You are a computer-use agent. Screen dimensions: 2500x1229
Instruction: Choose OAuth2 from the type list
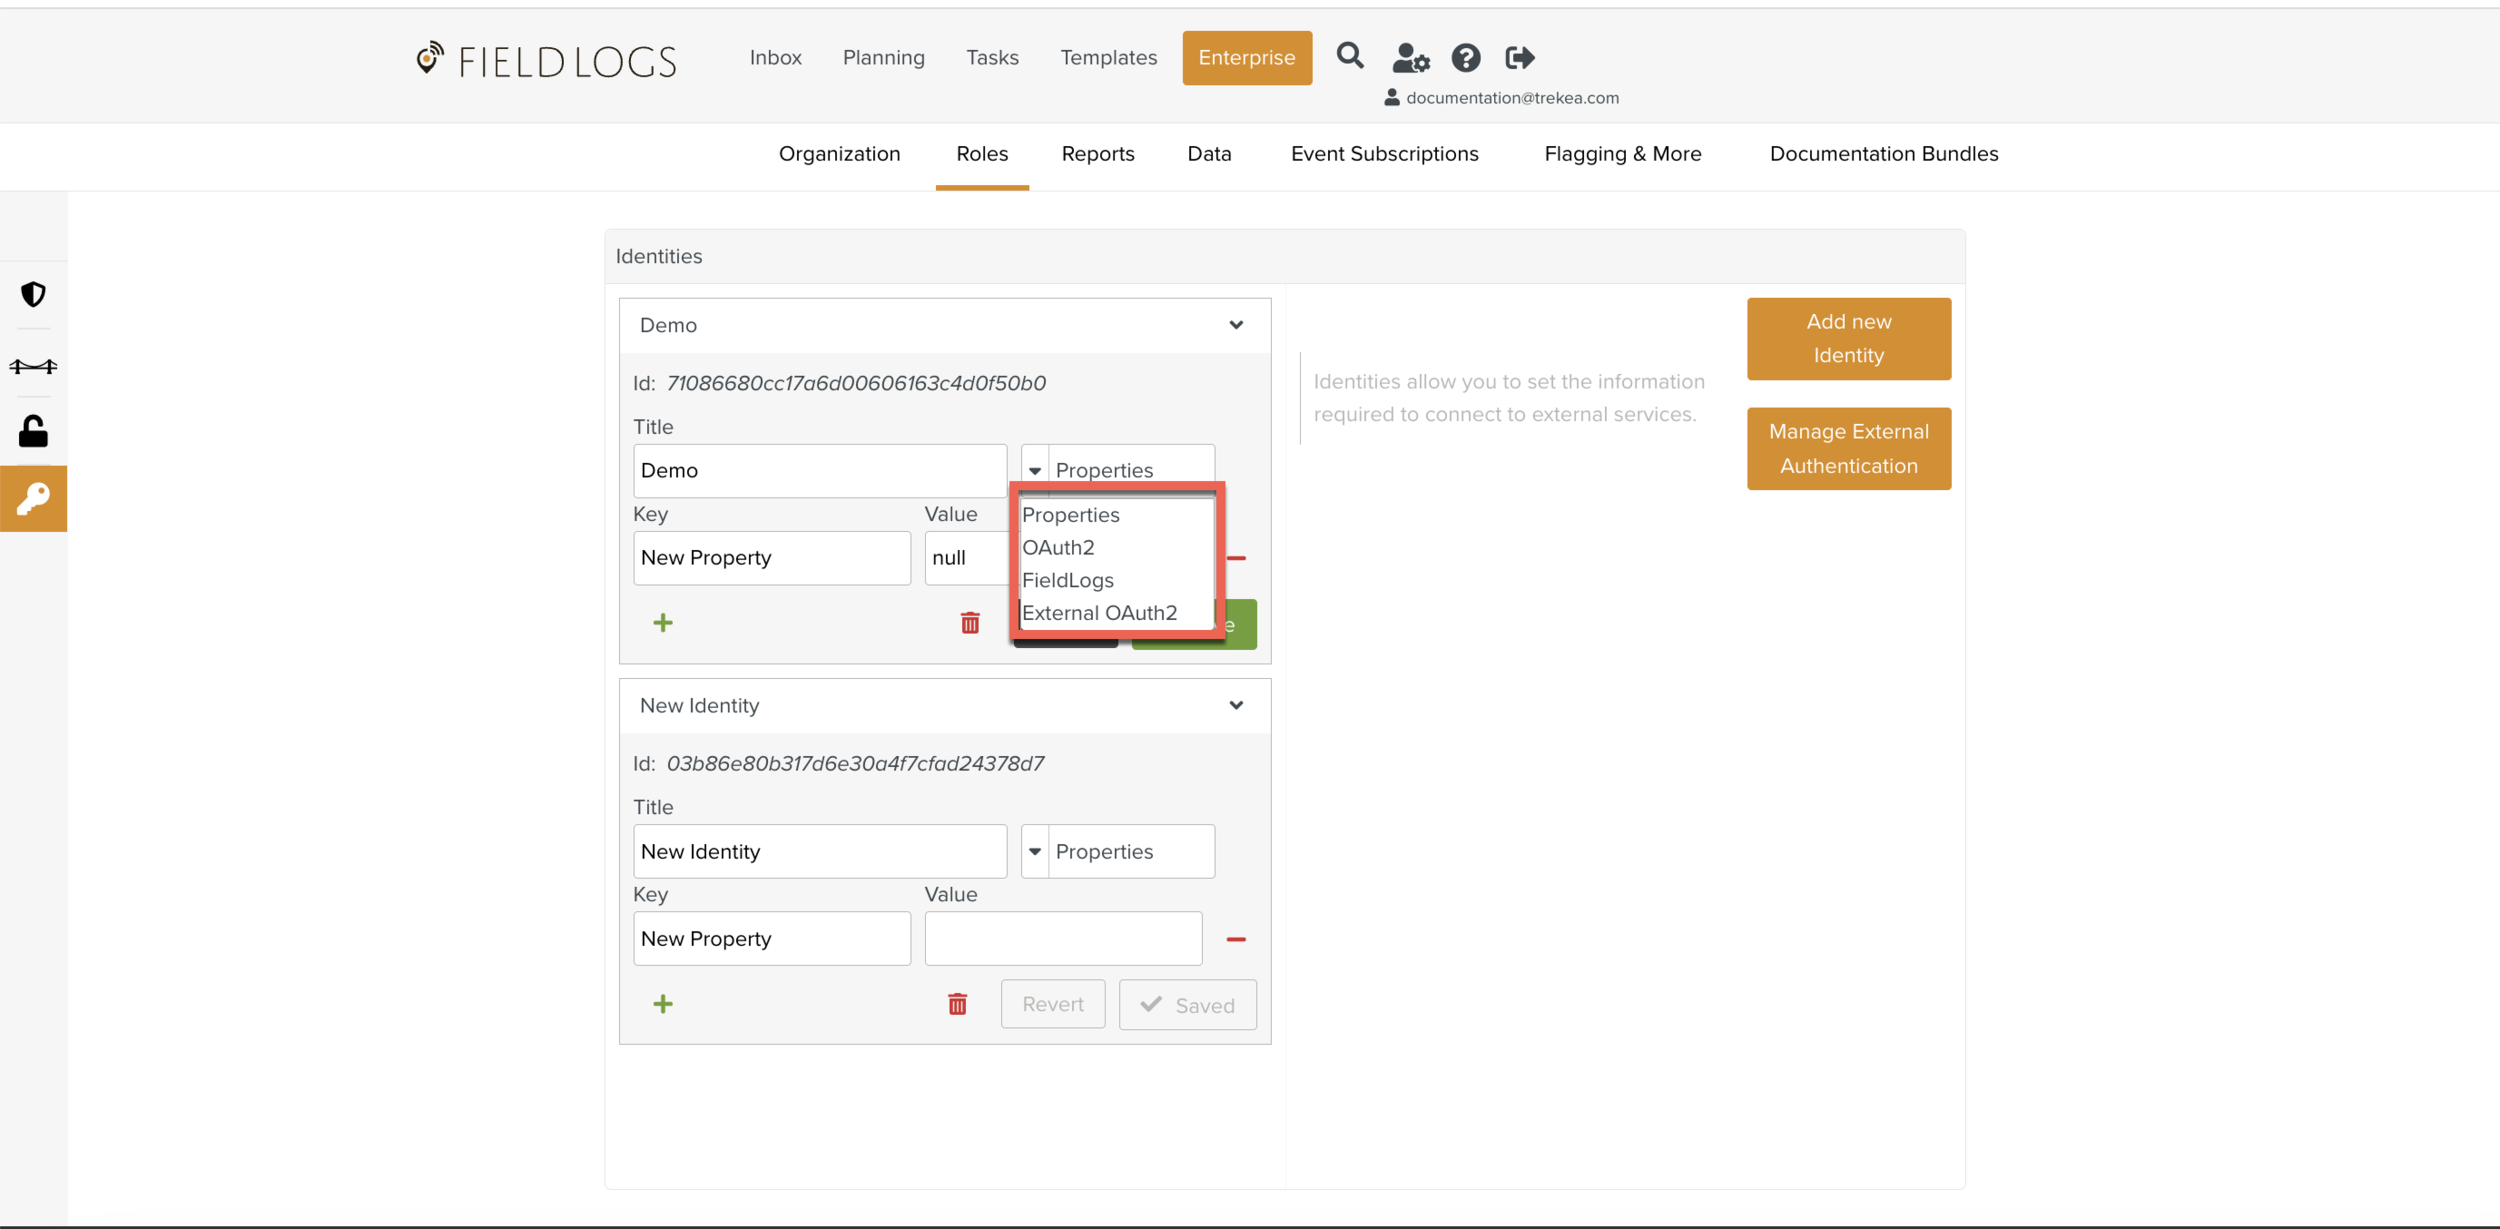[1058, 547]
